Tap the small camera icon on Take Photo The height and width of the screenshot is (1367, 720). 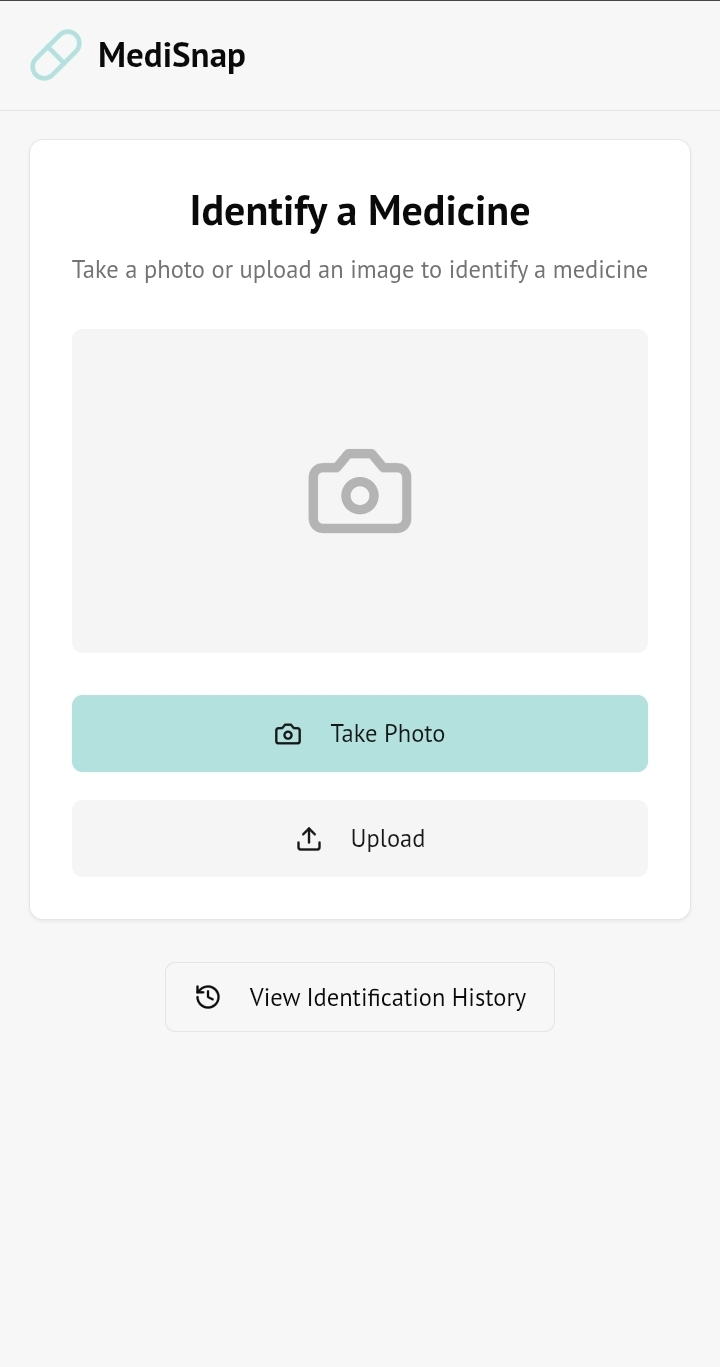(288, 734)
